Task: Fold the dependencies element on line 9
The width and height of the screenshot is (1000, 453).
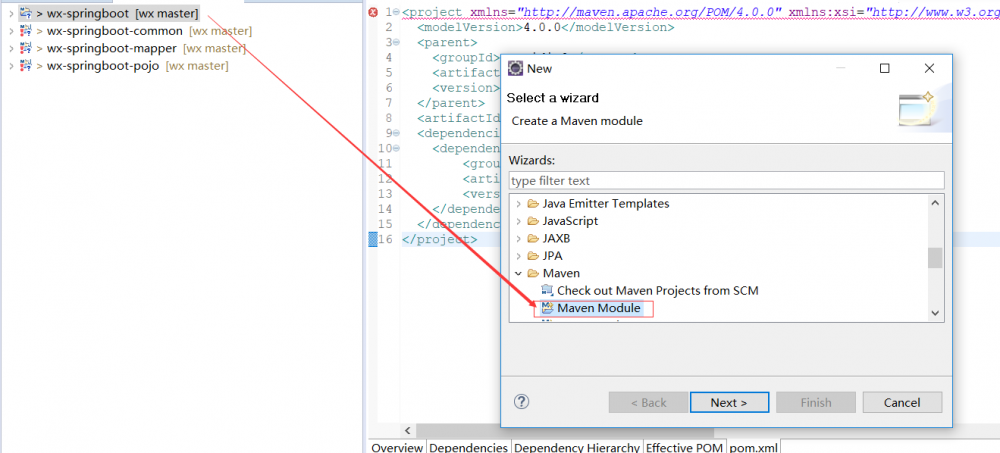Action: click(x=397, y=133)
